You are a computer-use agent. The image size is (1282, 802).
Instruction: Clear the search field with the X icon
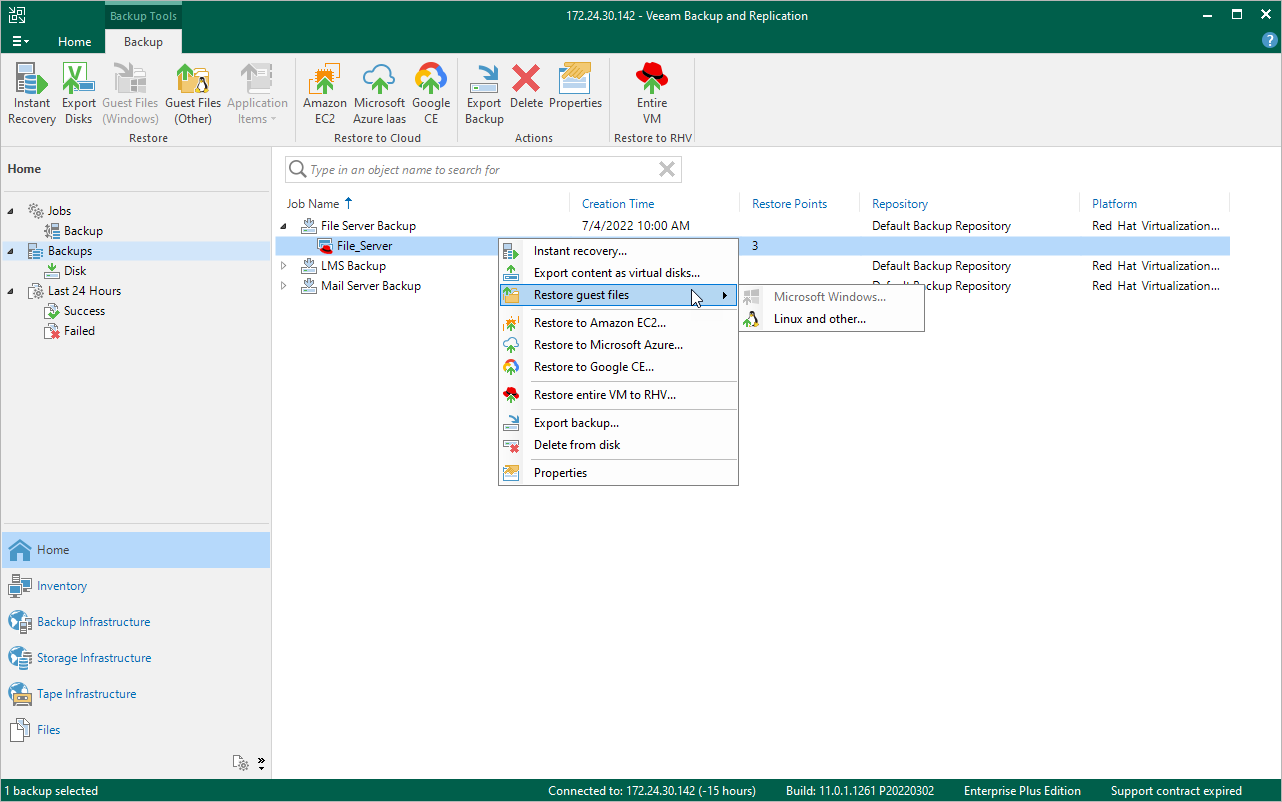667,170
